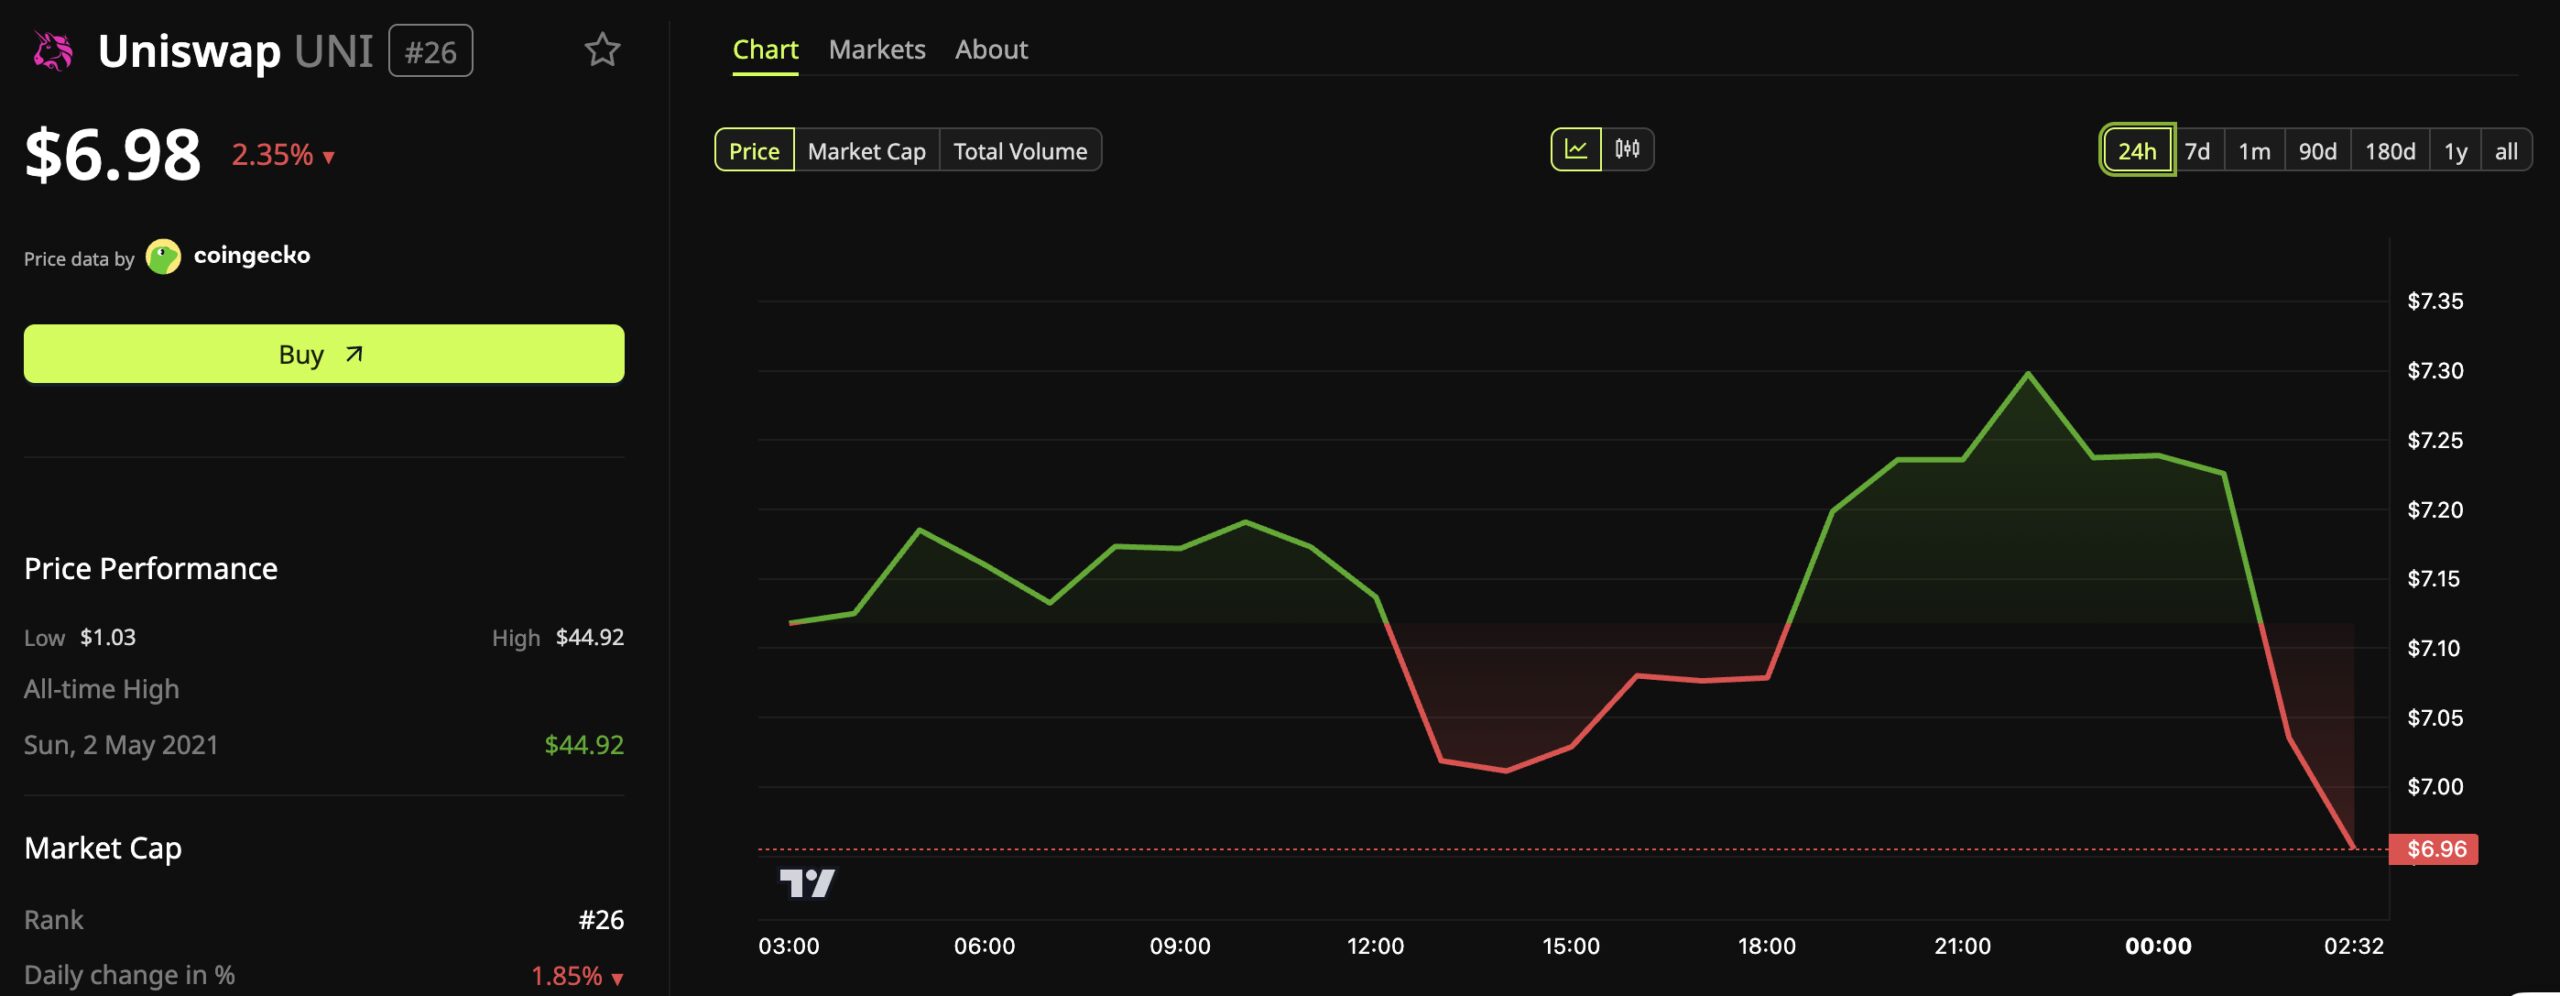Set chart range to 7d
This screenshot has height=996, width=2560.
pos(2197,151)
